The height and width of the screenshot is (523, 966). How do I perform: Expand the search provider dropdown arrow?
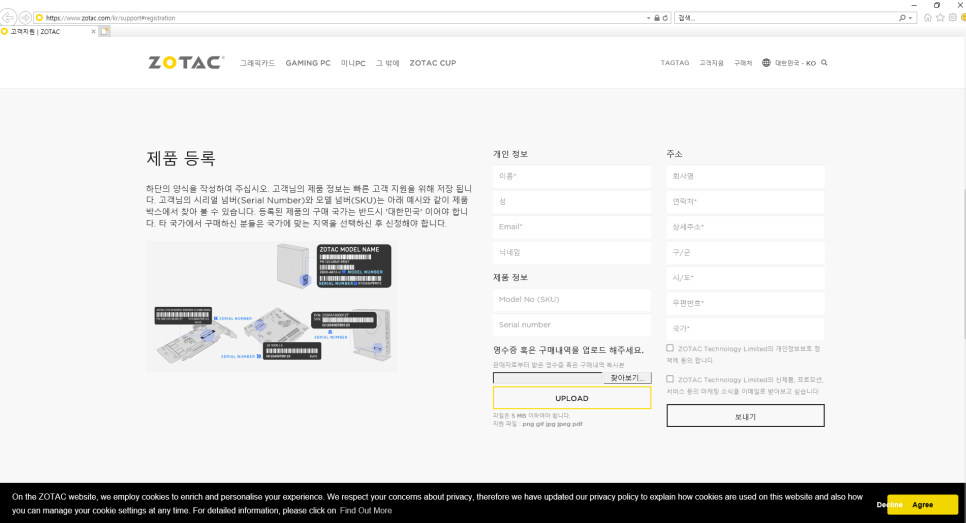coord(911,18)
